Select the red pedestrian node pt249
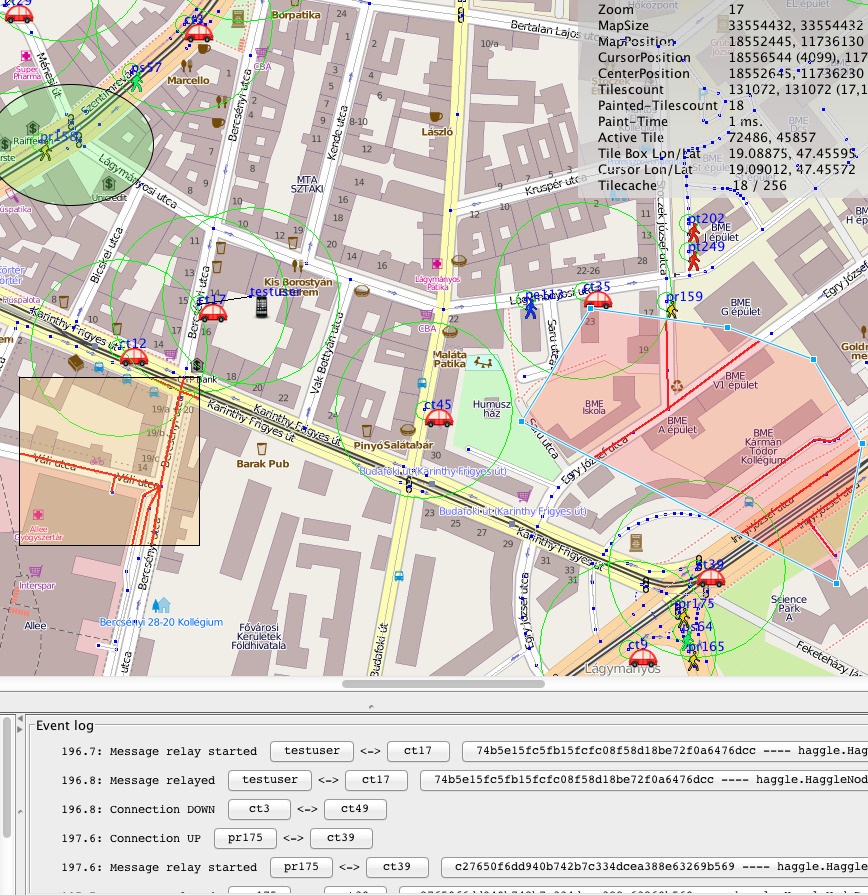The width and height of the screenshot is (868, 895). pyautogui.click(x=693, y=261)
